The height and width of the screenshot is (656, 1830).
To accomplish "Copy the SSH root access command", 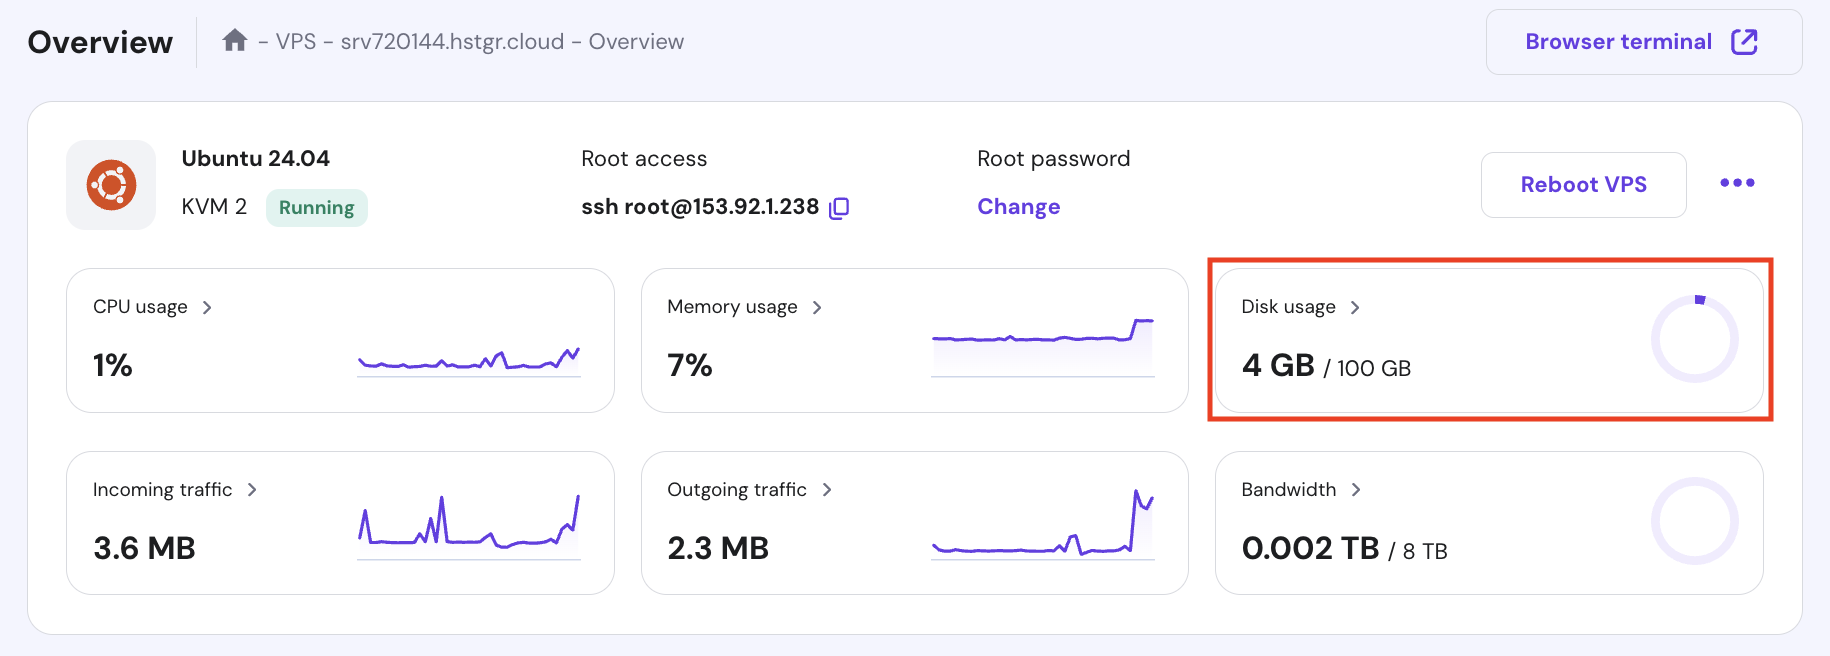I will (840, 207).
